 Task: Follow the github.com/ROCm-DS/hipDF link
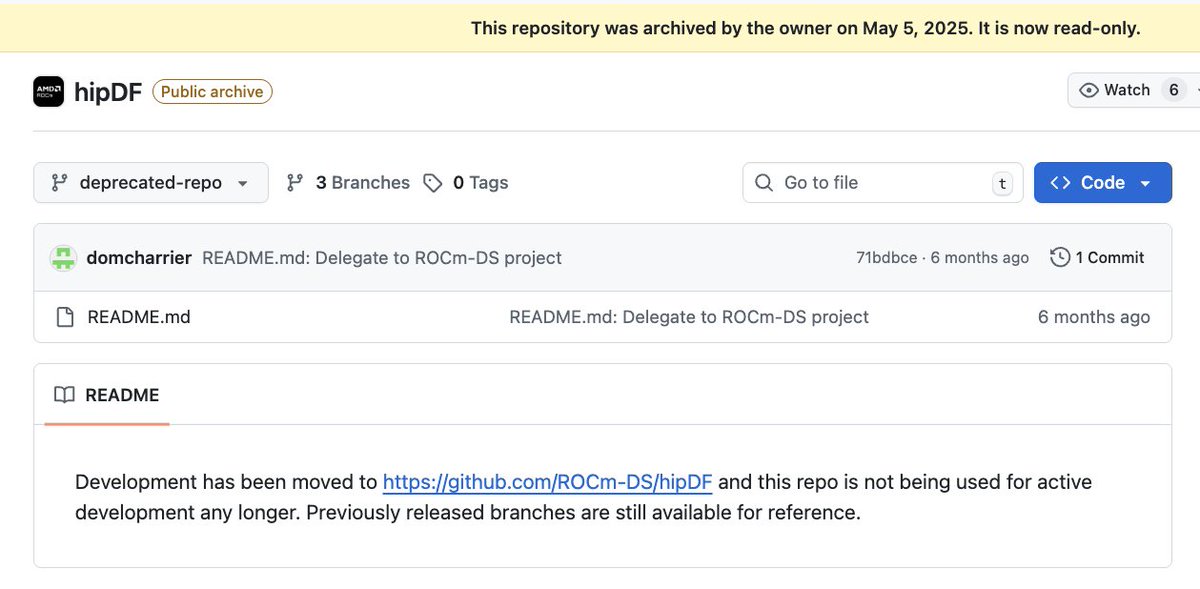[548, 482]
